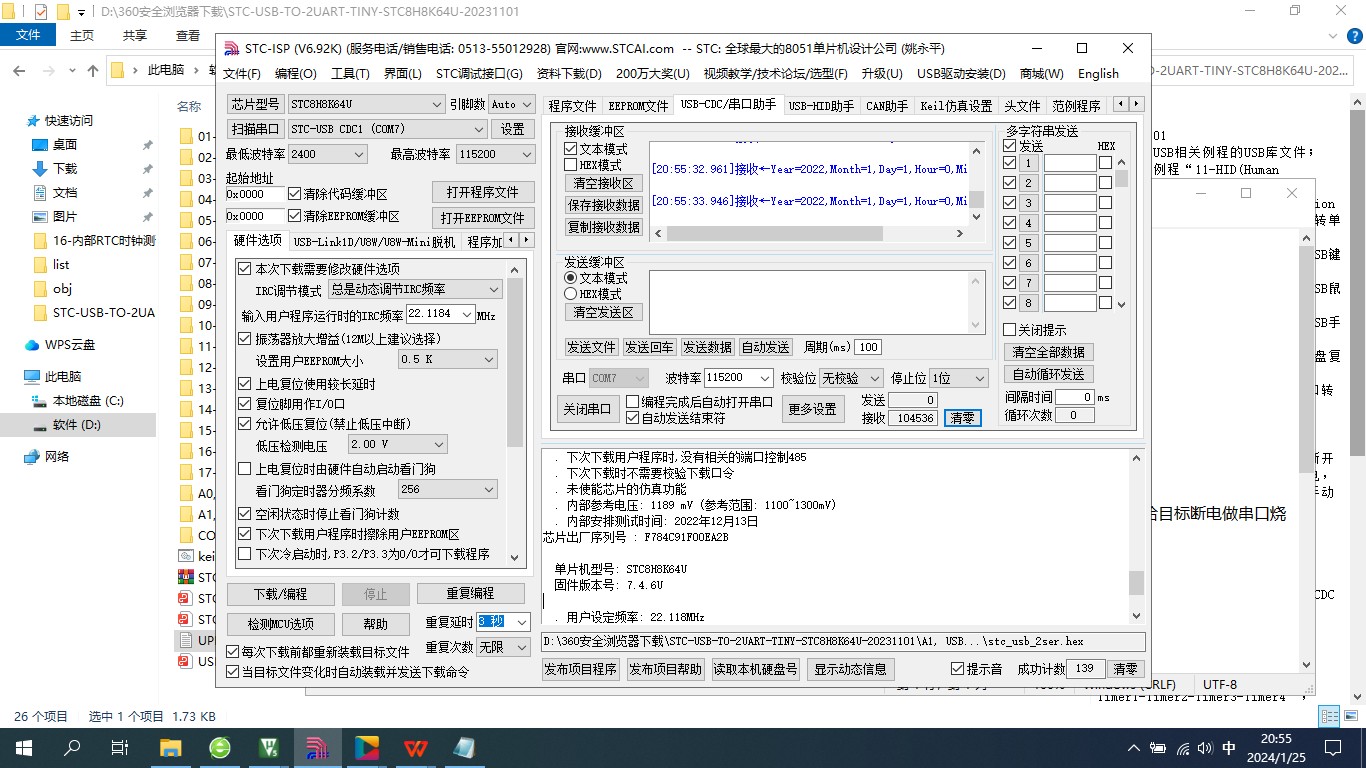
Task: Switch to the EEPROM文件 tab
Action: tap(638, 106)
